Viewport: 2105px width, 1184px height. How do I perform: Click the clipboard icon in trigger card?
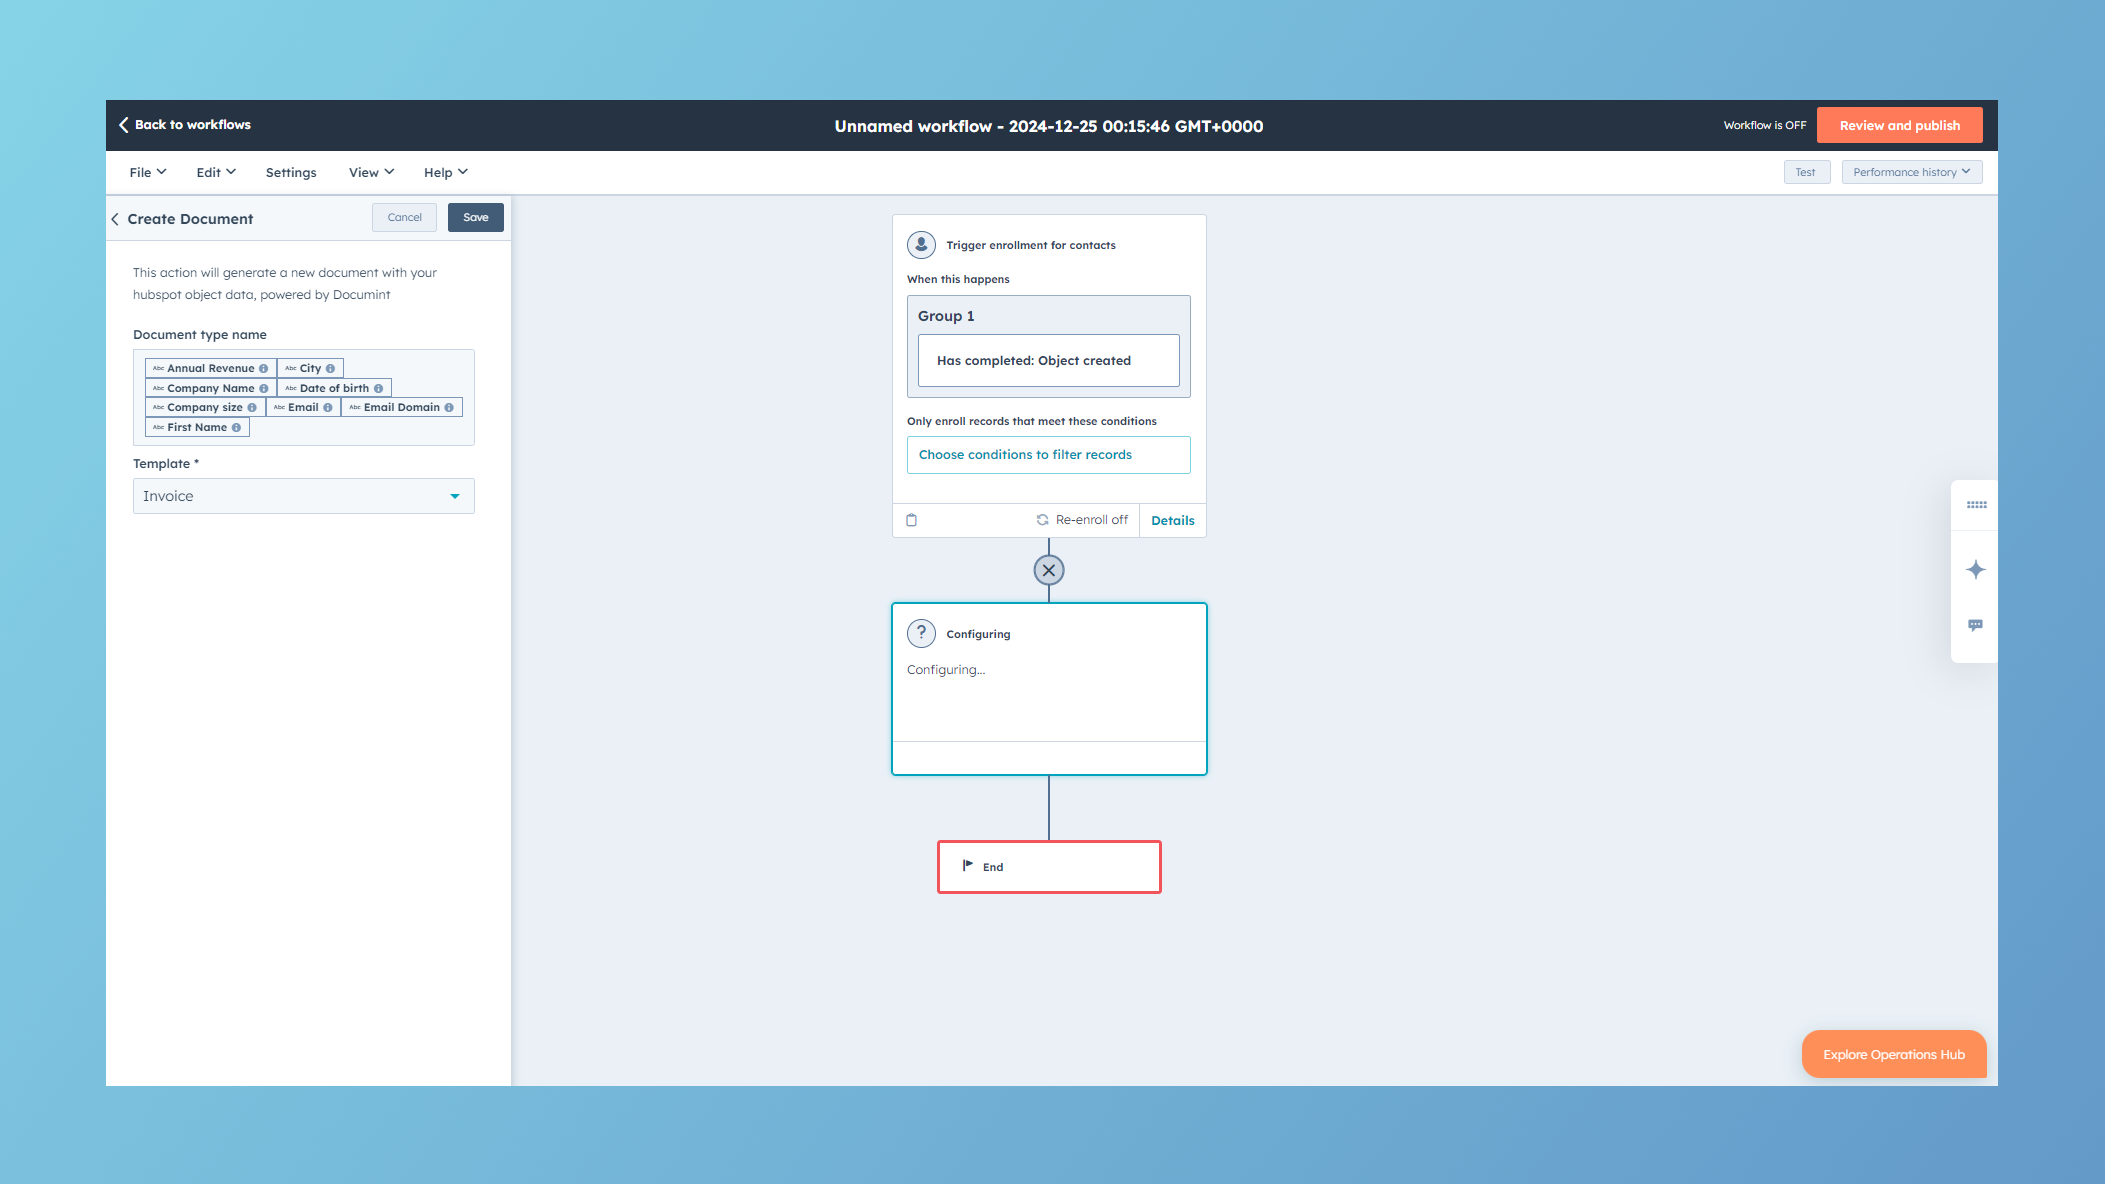911,520
